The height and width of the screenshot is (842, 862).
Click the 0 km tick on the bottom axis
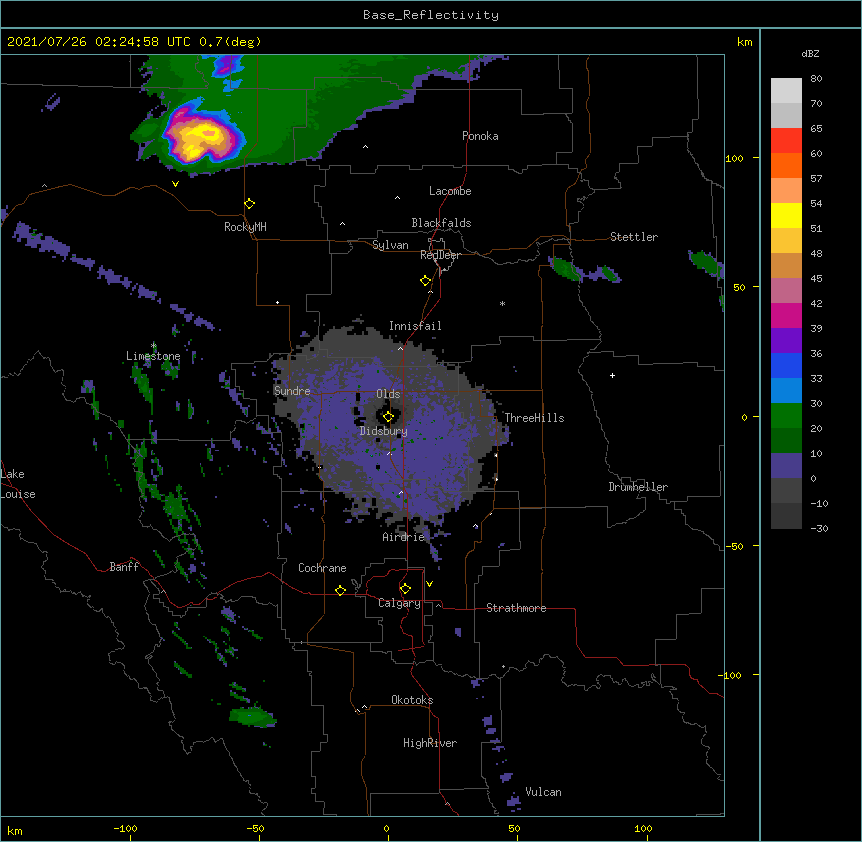(x=386, y=828)
